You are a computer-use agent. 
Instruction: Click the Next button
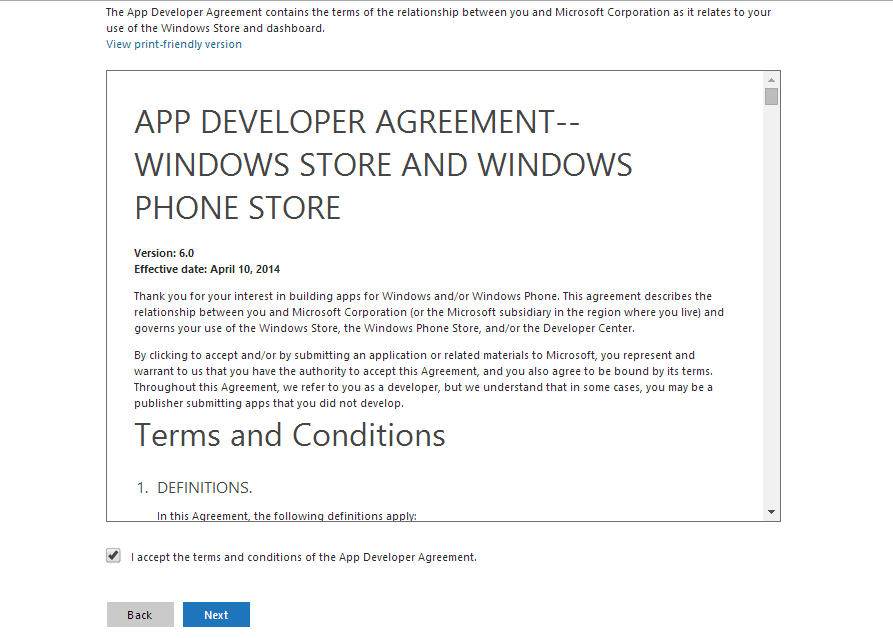point(216,615)
